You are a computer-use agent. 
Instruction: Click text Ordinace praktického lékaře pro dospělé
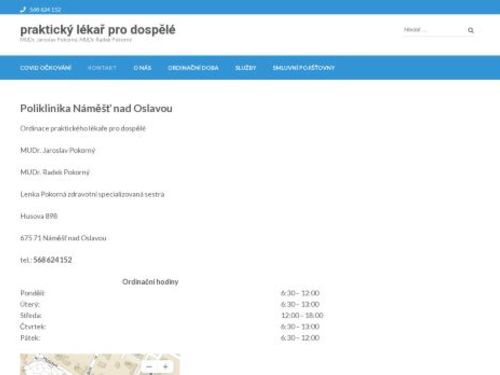click(83, 128)
